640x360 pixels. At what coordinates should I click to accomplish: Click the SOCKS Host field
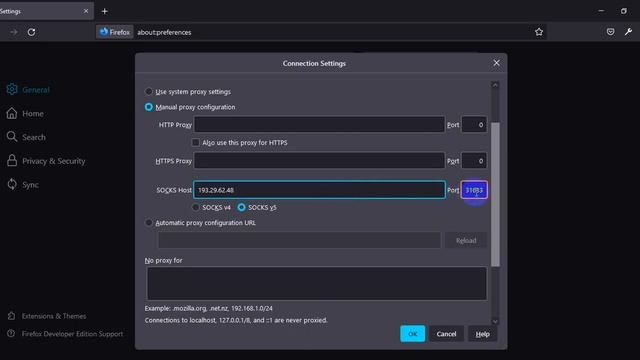[319, 190]
